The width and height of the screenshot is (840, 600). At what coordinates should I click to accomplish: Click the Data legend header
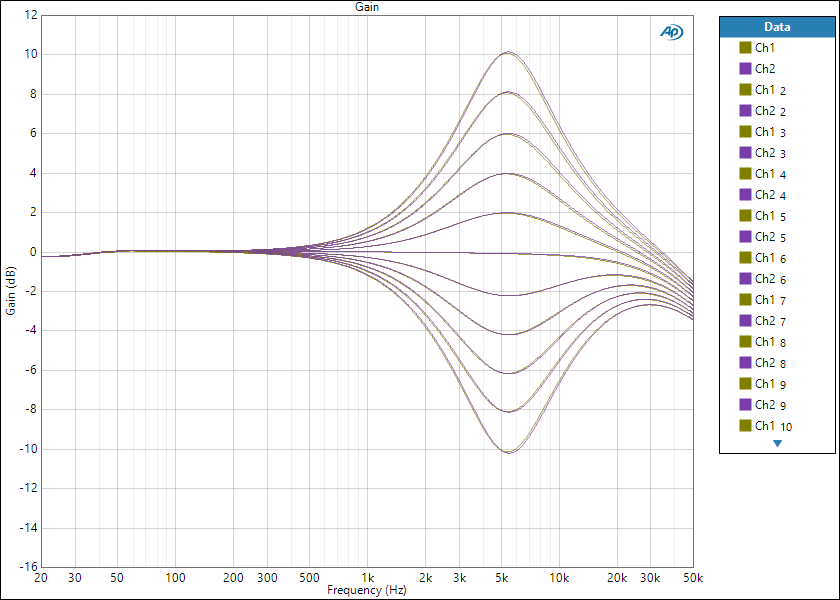tap(777, 27)
